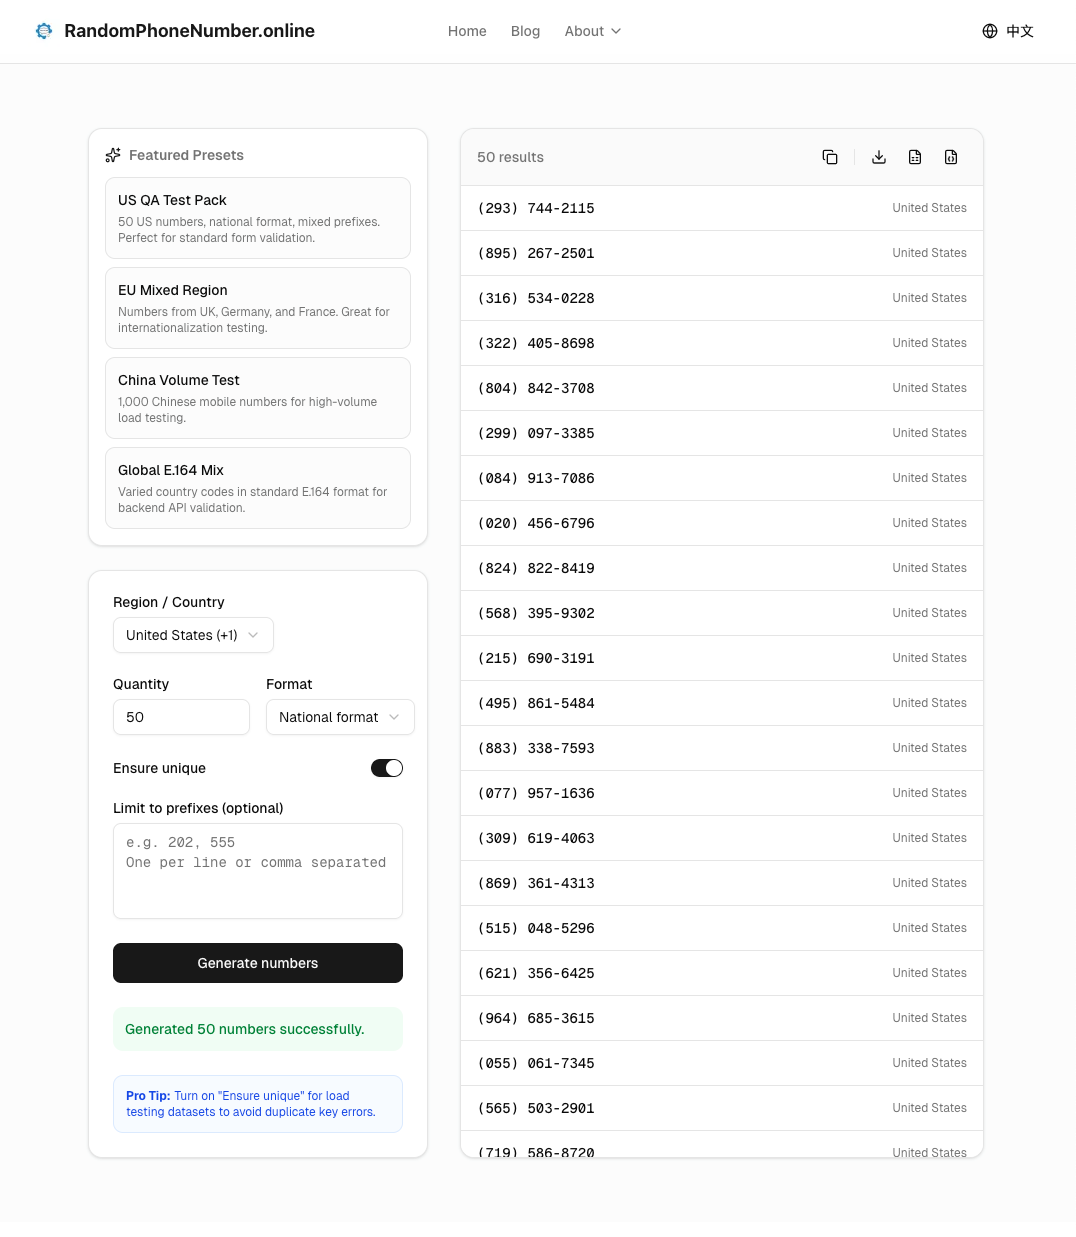The height and width of the screenshot is (1237, 1076).
Task: Copy all results to clipboard icon
Action: pyautogui.click(x=830, y=157)
